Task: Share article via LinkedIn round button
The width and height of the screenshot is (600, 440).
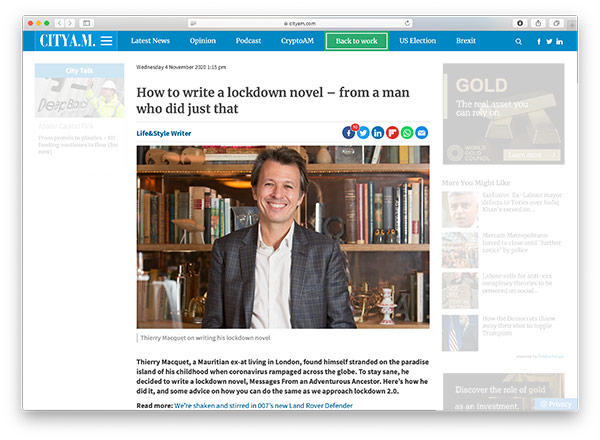Action: point(378,133)
